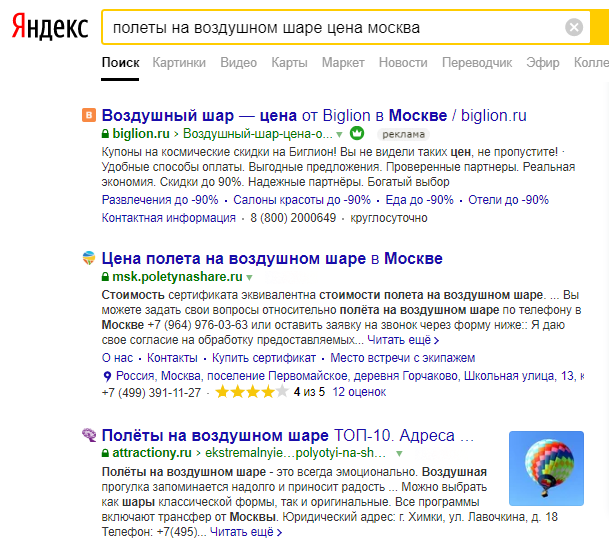Image resolution: width=609 pixels, height=546 pixels.
Task: Open the address link starting 'Россия, Москва'
Action: (x=350, y=376)
